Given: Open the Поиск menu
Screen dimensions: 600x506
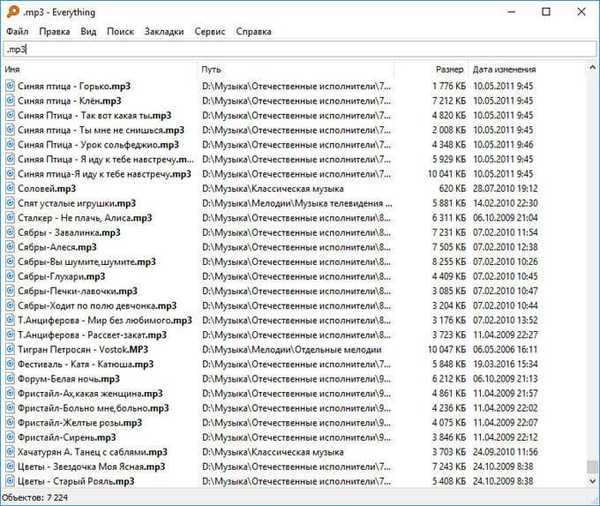Looking at the screenshot, I should [x=120, y=31].
